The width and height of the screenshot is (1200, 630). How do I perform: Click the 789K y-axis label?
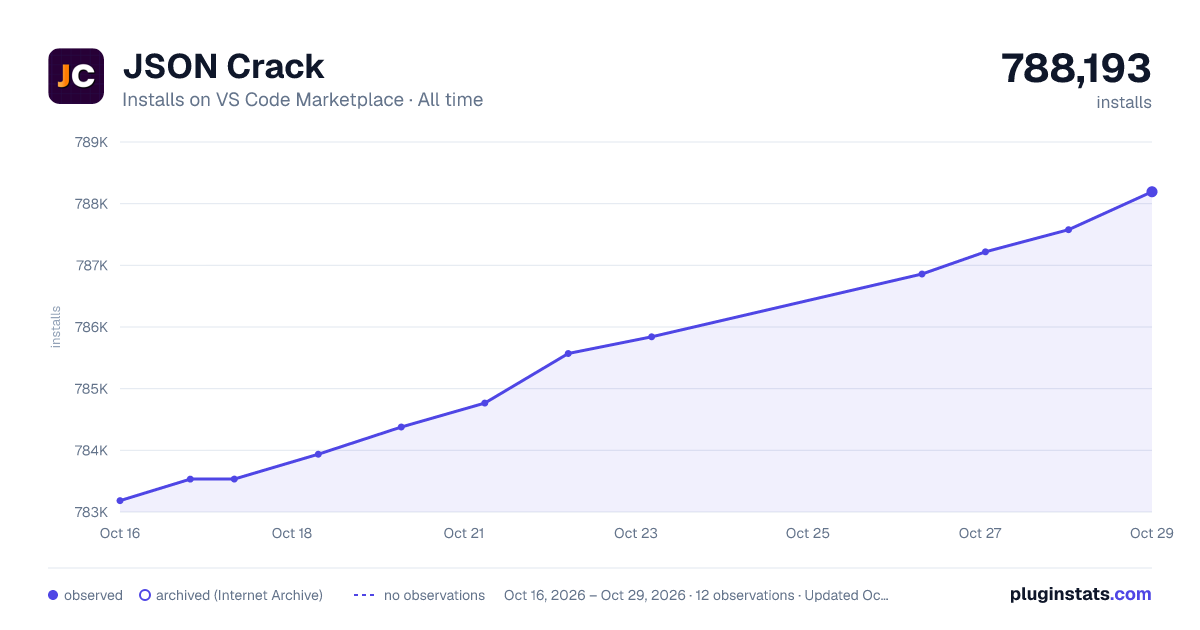pyautogui.click(x=91, y=142)
